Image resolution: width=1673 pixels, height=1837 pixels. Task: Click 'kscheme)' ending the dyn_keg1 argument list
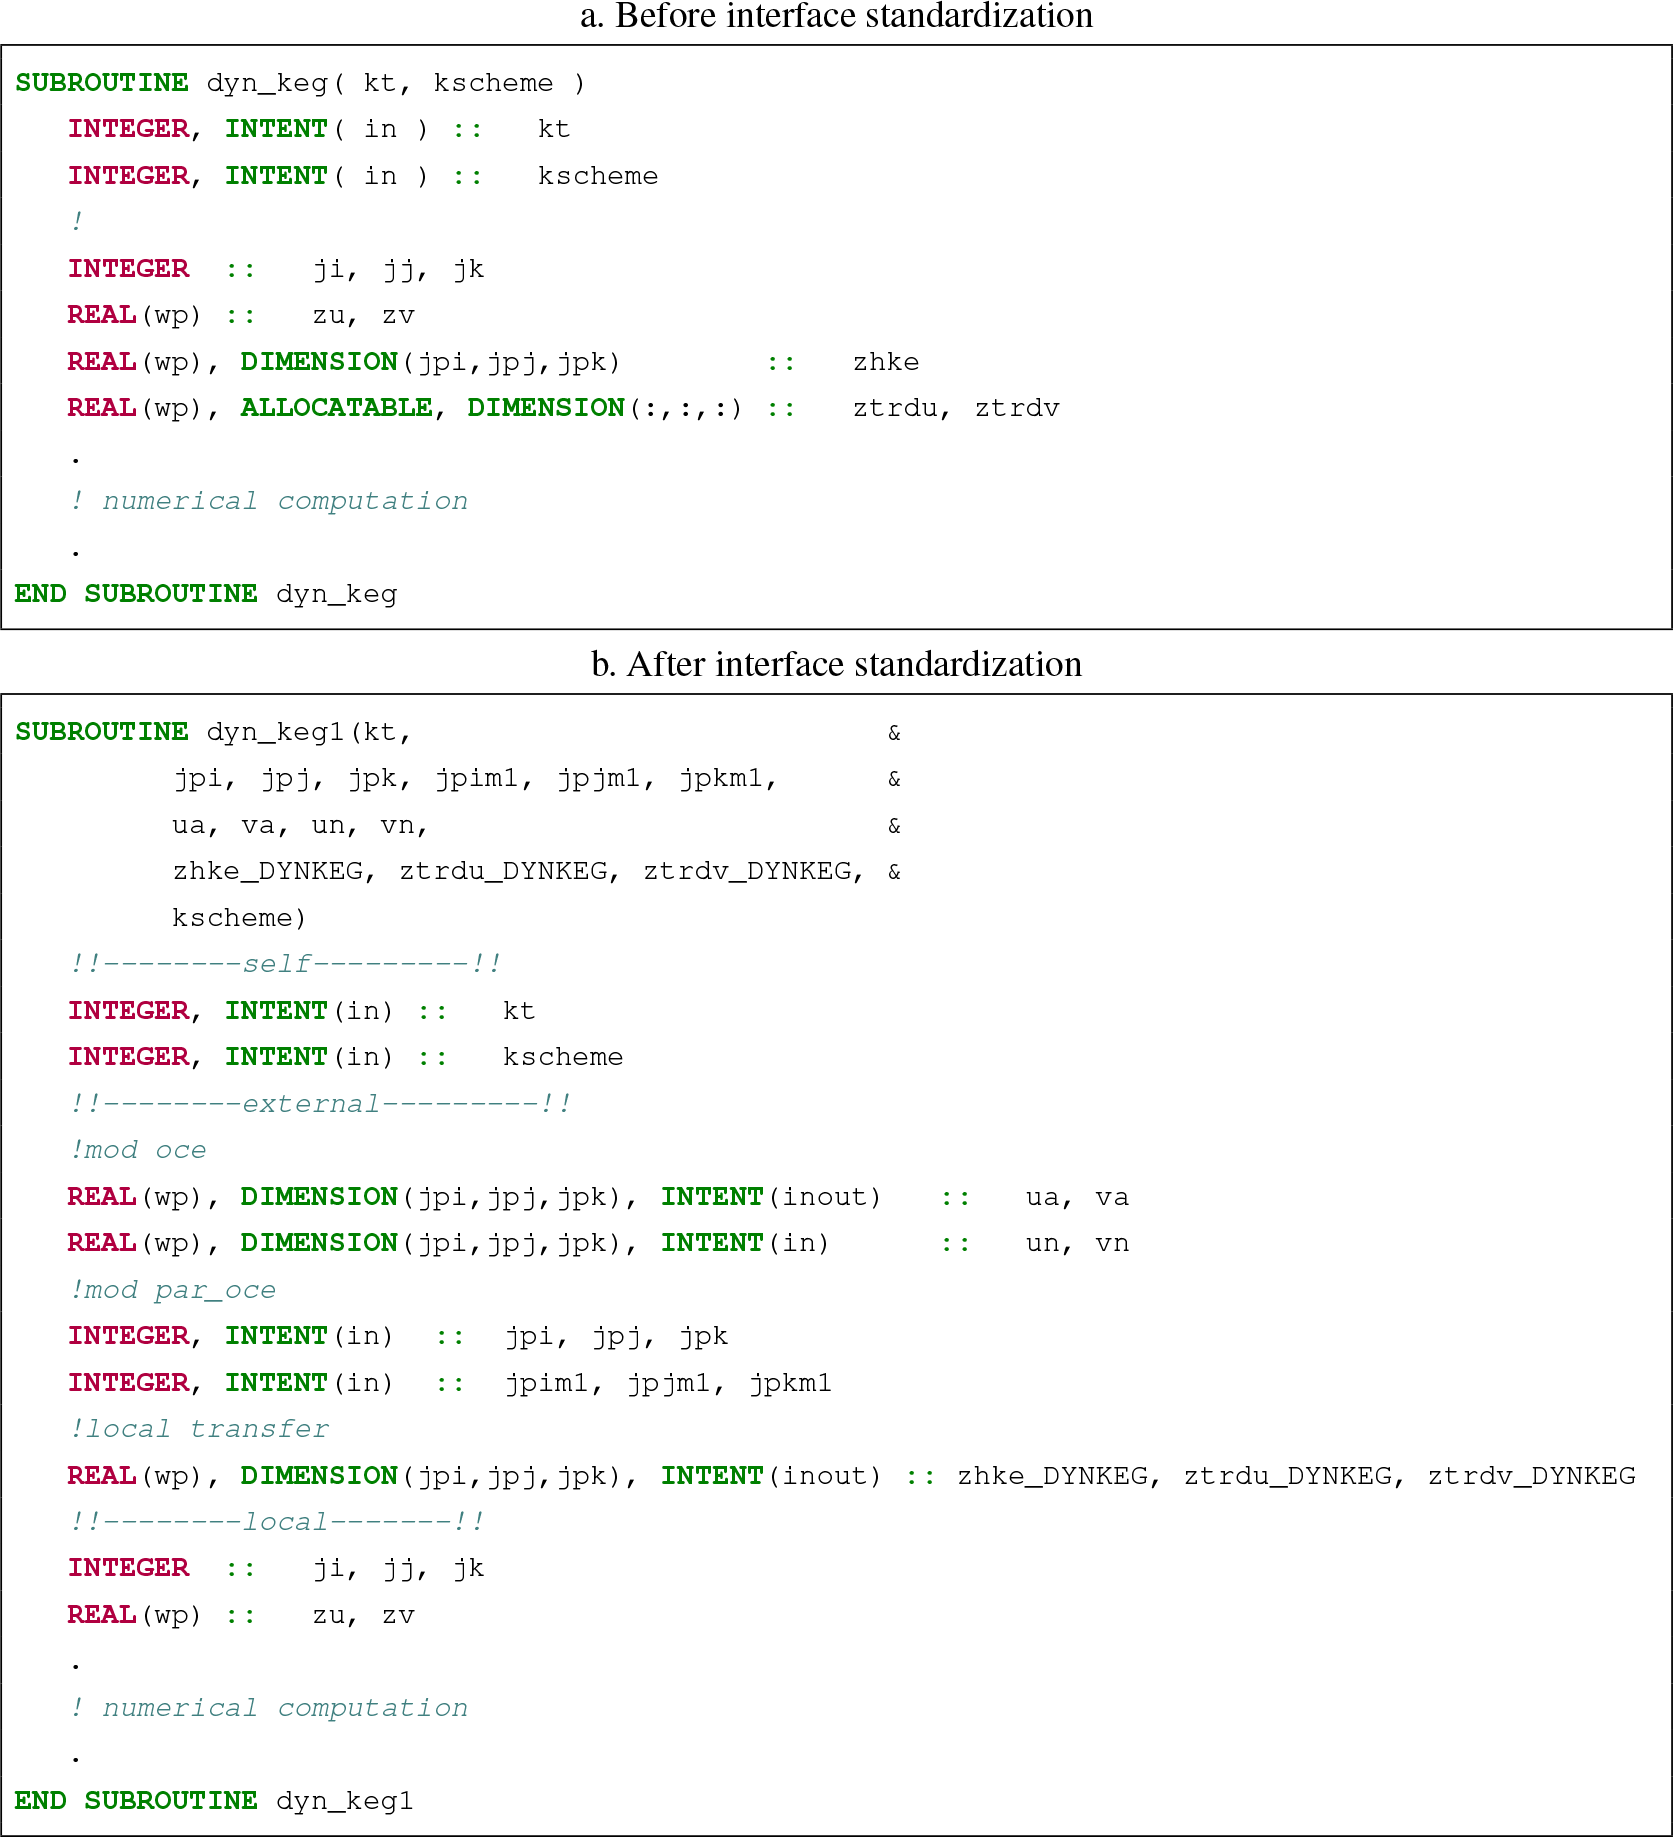pyautogui.click(x=239, y=918)
